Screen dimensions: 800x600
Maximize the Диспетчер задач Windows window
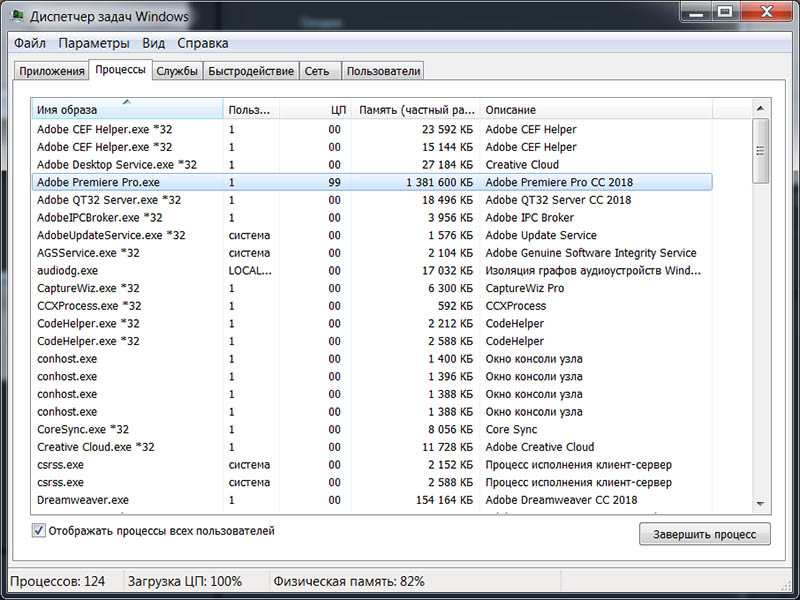tap(724, 12)
